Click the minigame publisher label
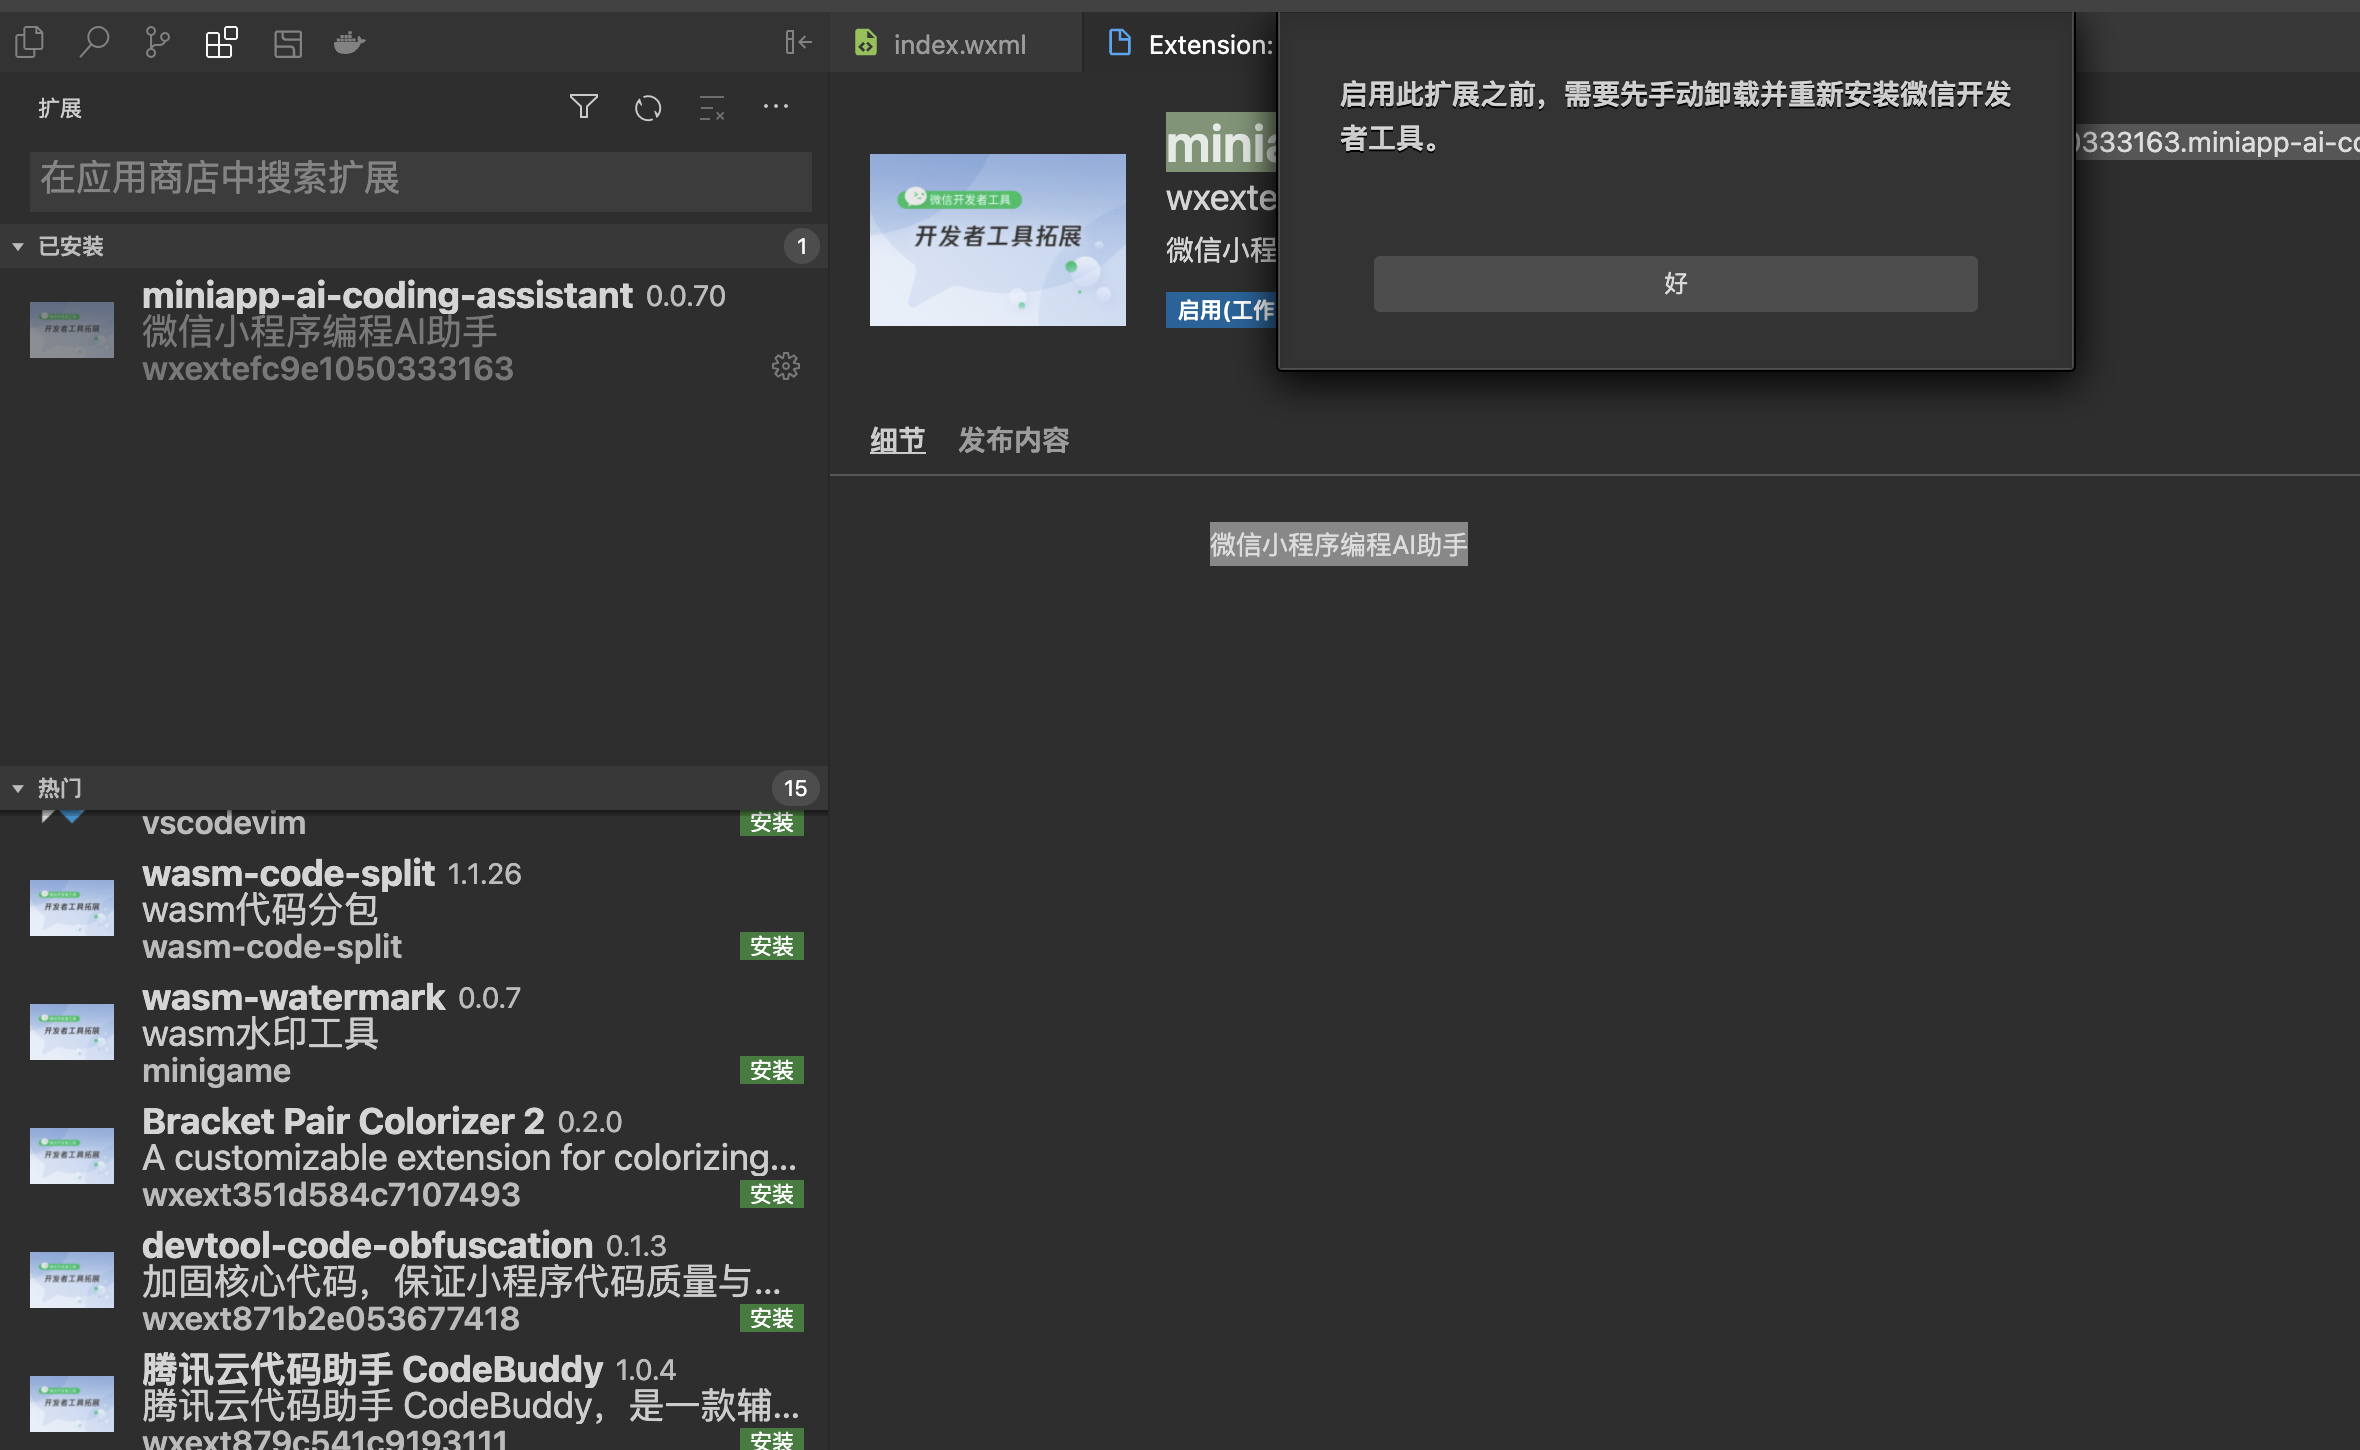 (216, 1071)
